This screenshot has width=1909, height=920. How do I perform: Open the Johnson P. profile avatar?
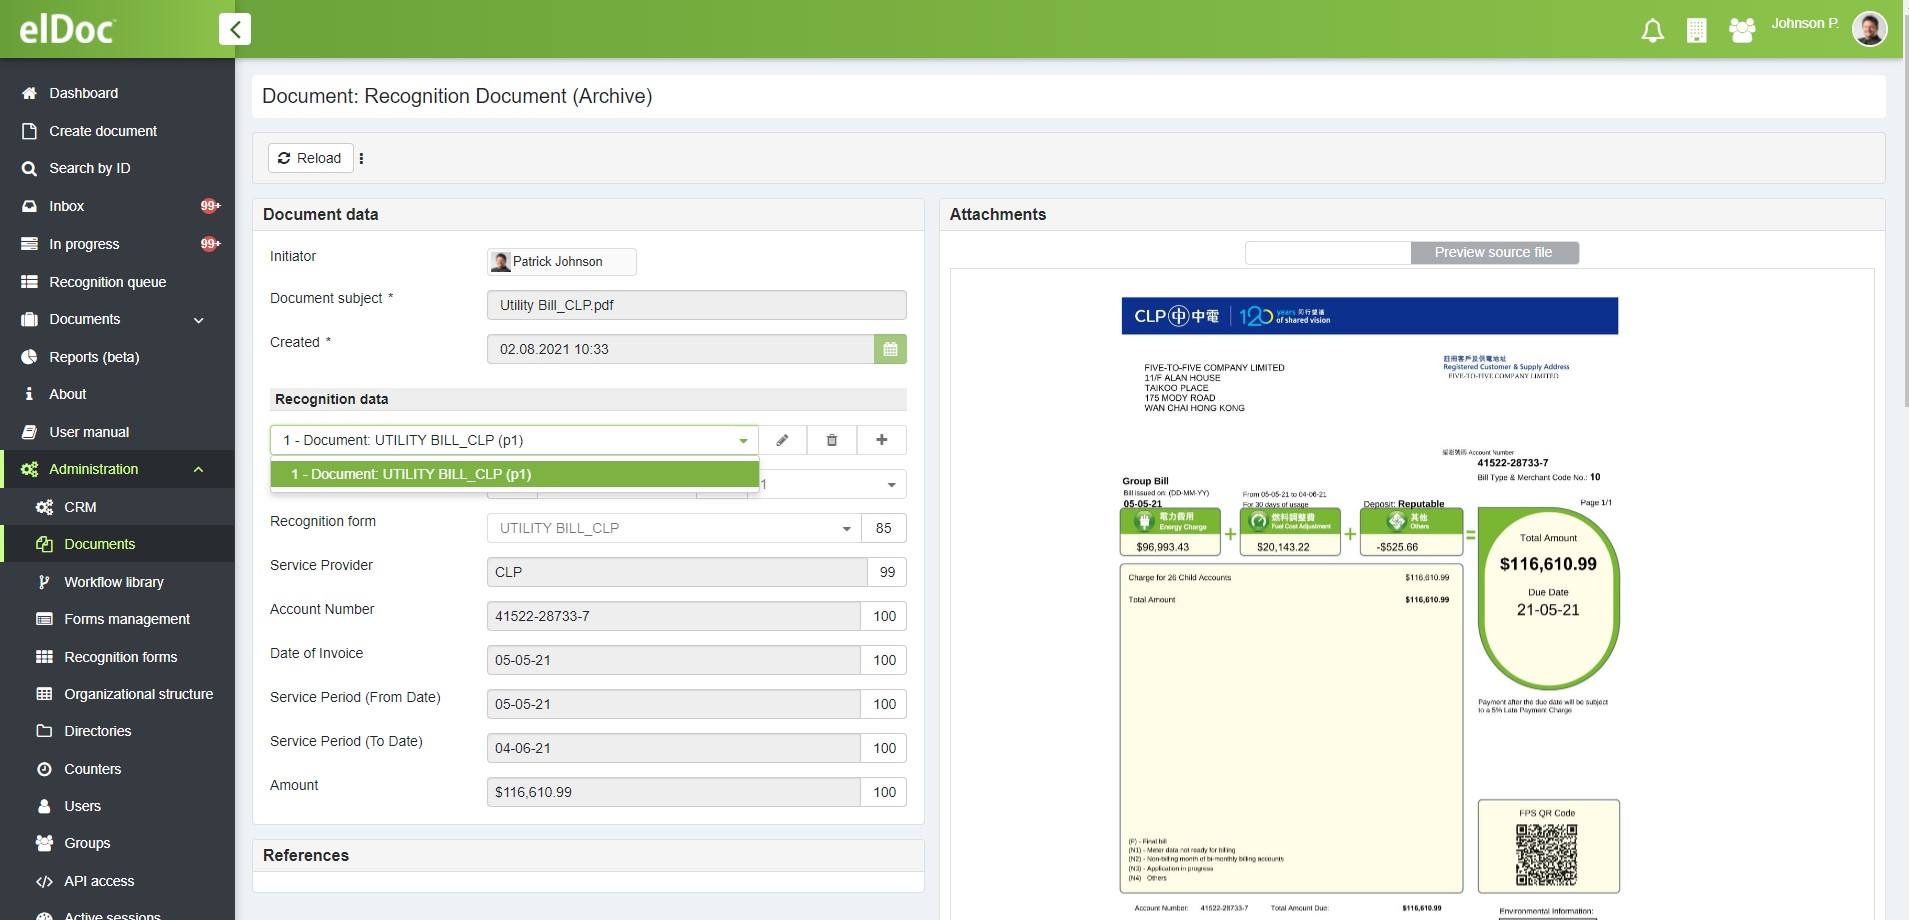[x=1870, y=28]
